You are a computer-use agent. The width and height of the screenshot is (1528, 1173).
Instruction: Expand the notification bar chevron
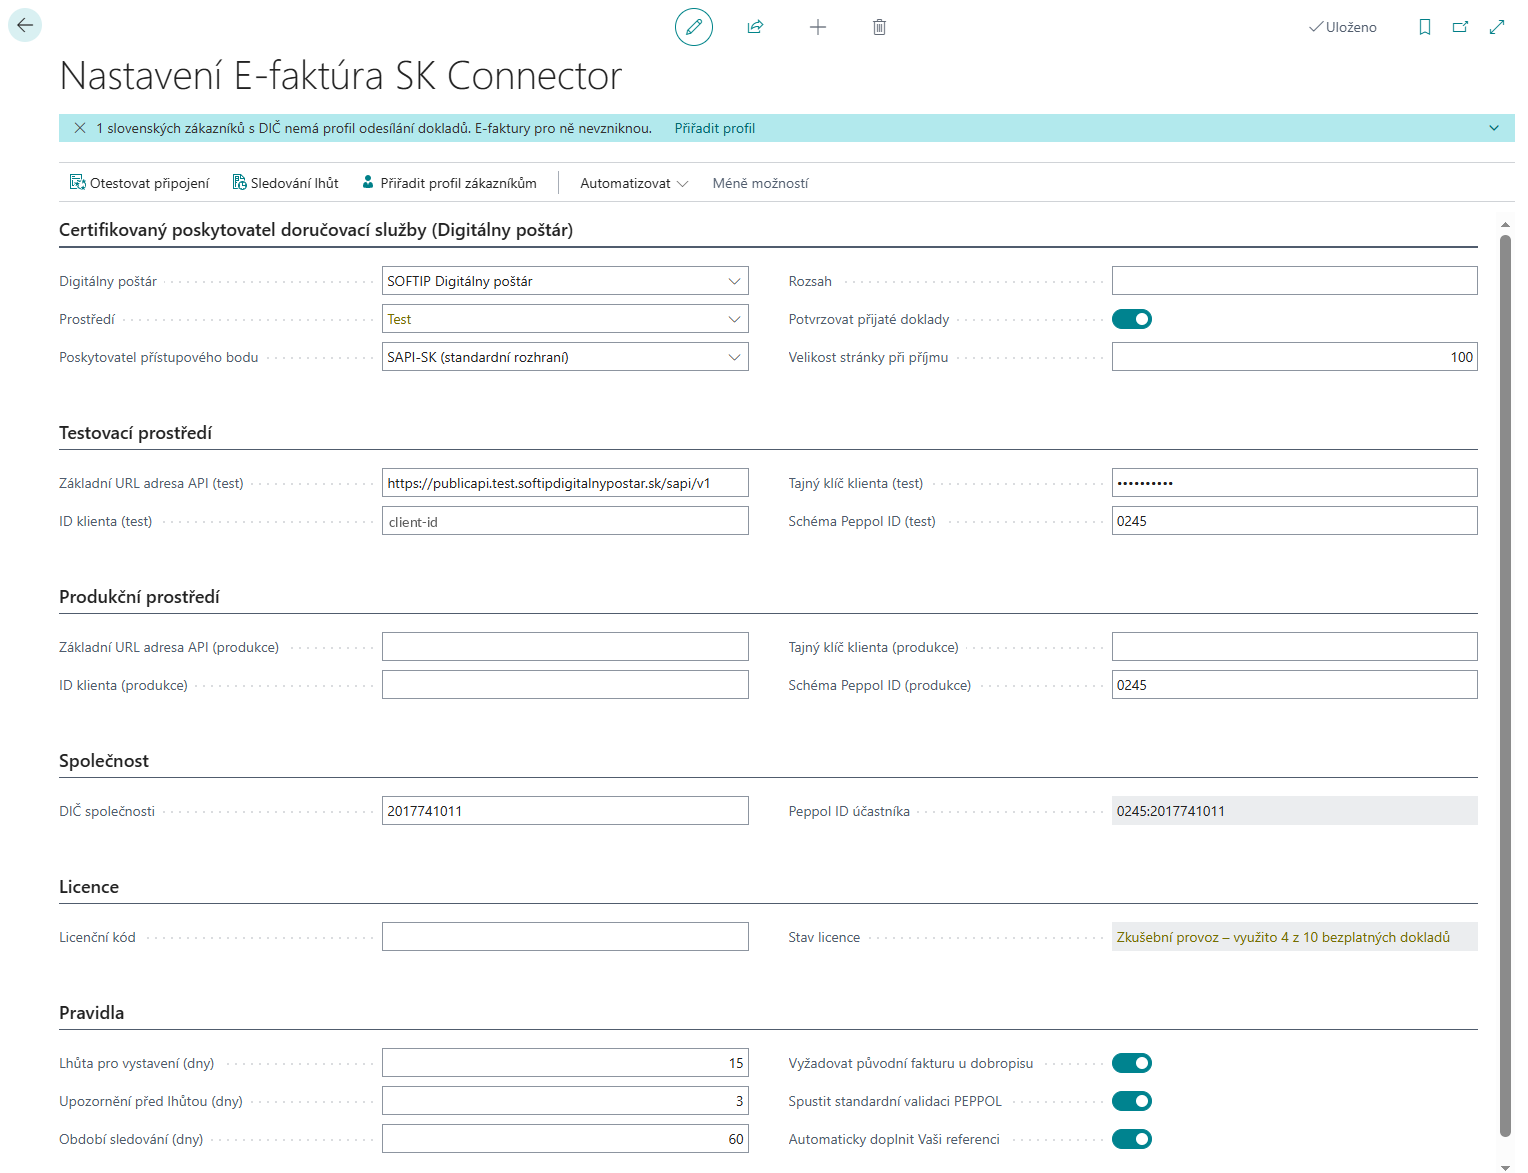tap(1494, 128)
